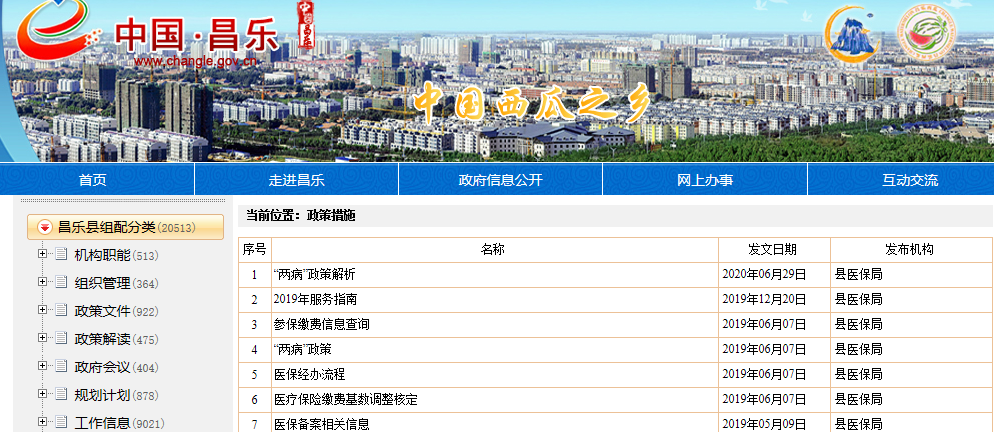Expand the 机构职能 tree node

(x=43, y=255)
